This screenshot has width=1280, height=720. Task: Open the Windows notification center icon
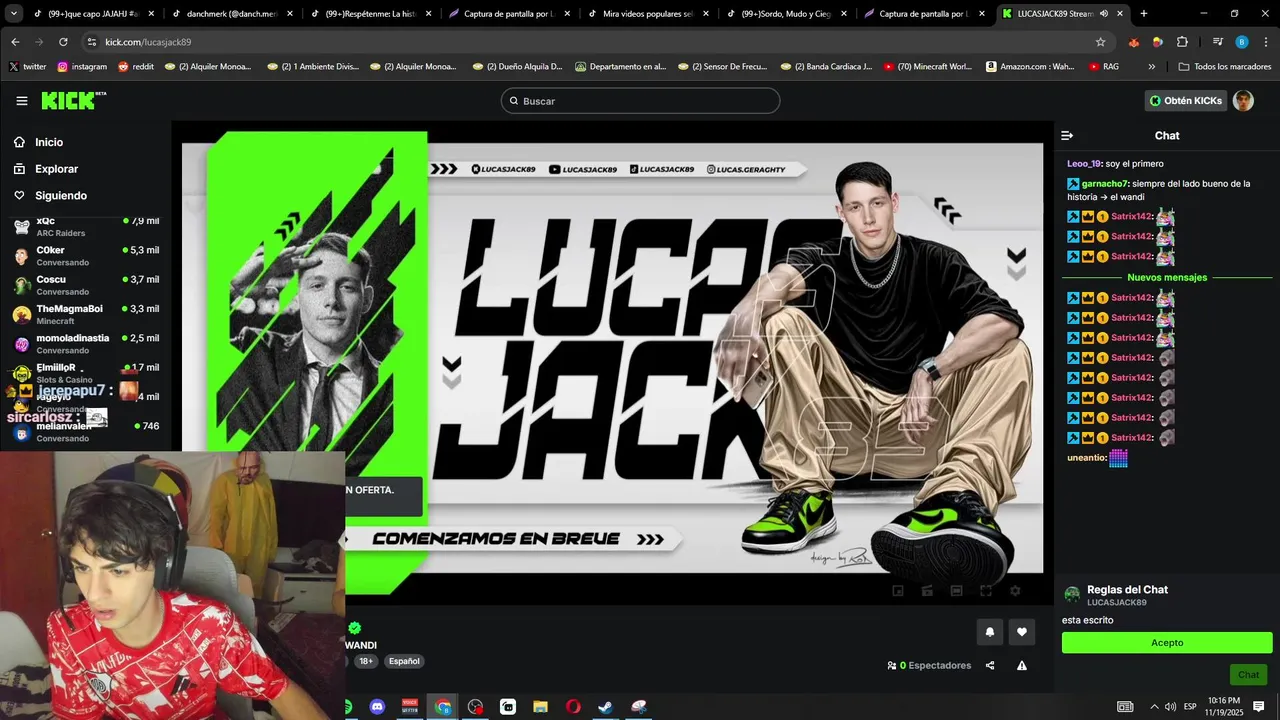tap(1259, 706)
